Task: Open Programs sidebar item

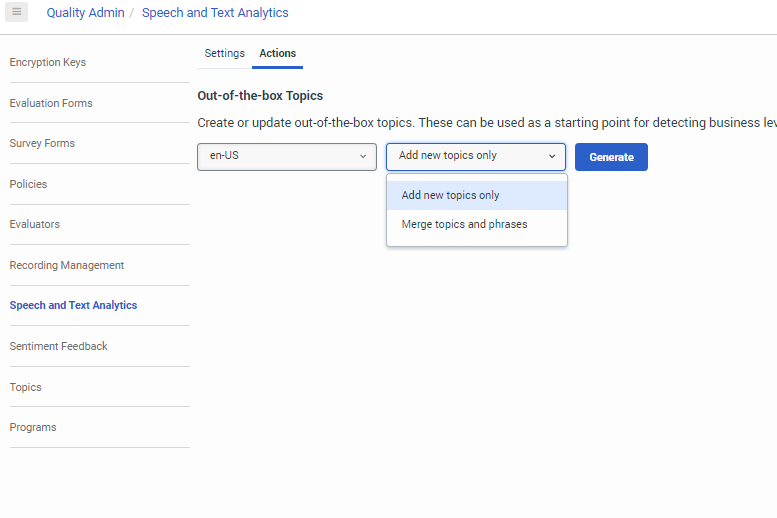Action: tap(33, 427)
